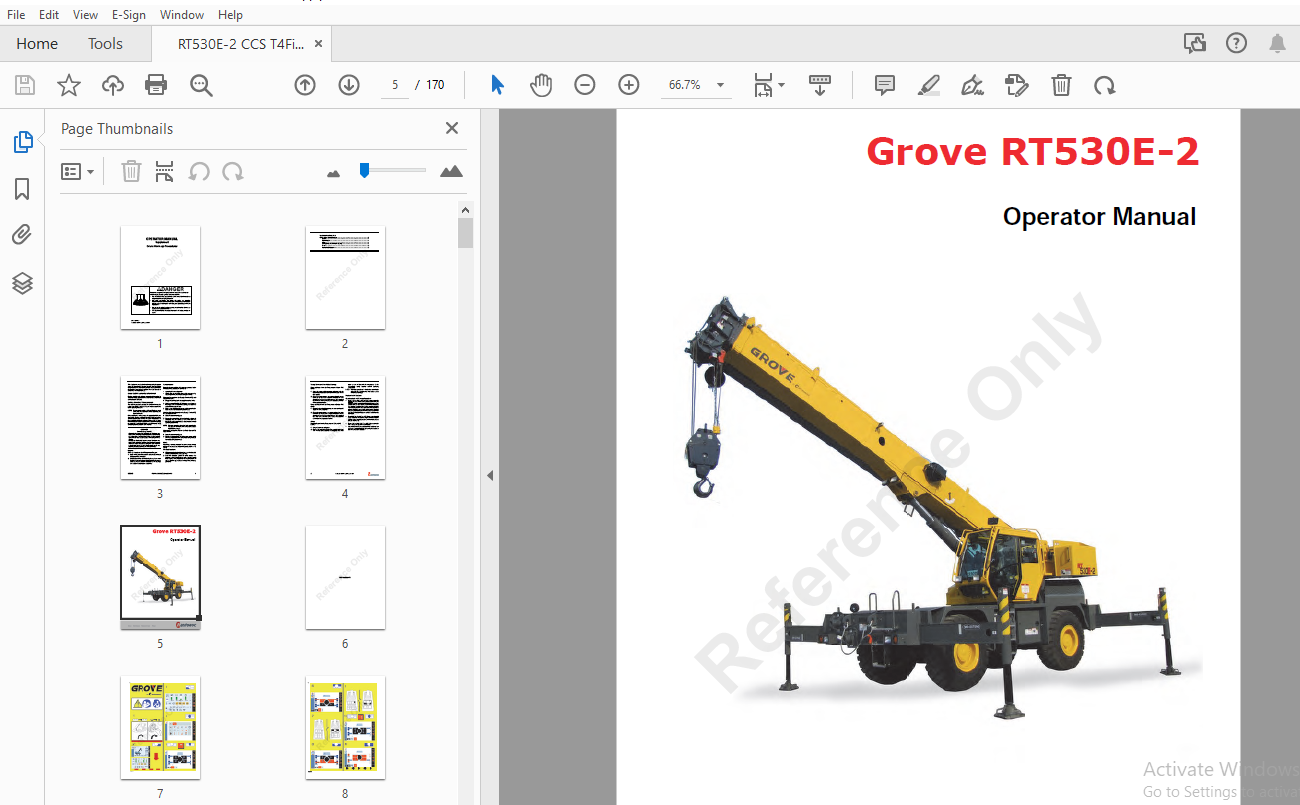Open the File menu
This screenshot has height=805, width=1300.
click(16, 15)
